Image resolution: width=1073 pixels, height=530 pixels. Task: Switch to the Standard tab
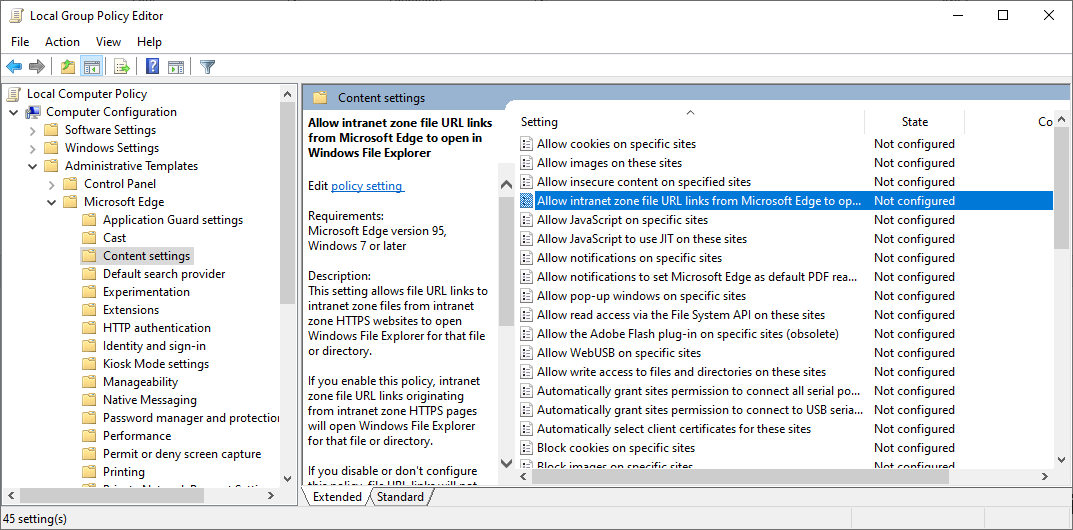(400, 497)
